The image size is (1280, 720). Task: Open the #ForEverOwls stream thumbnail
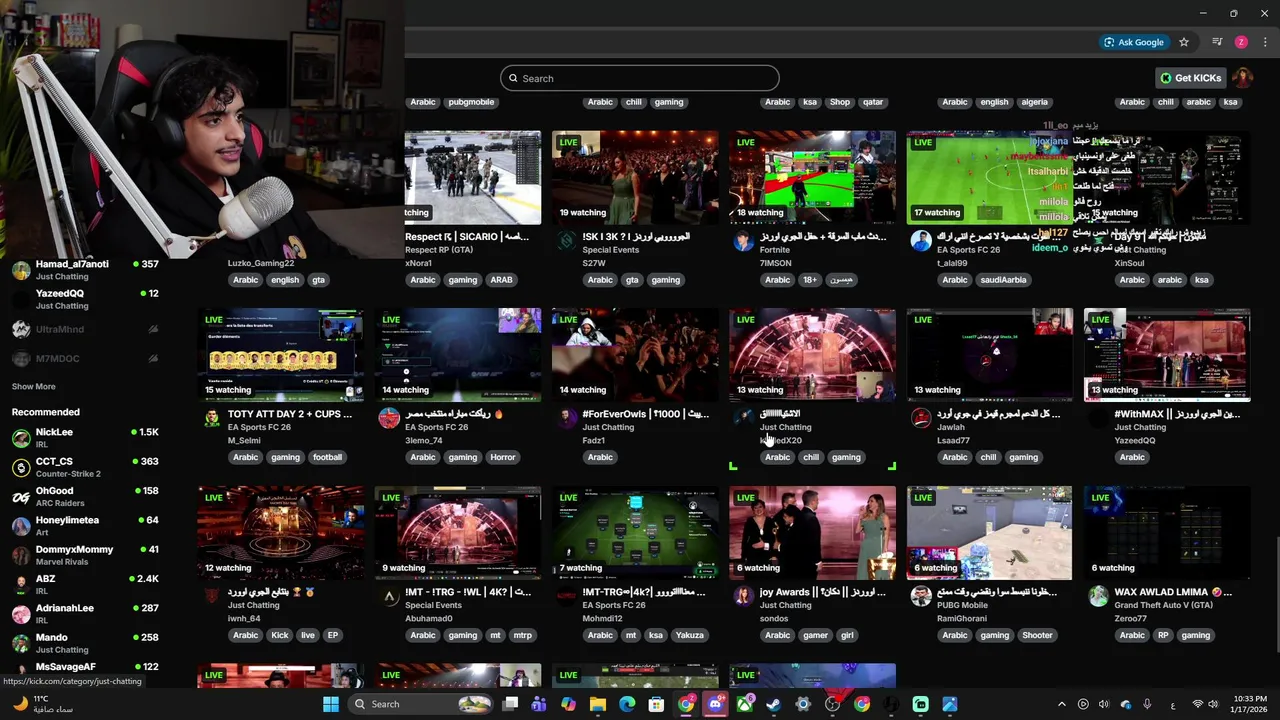point(635,355)
